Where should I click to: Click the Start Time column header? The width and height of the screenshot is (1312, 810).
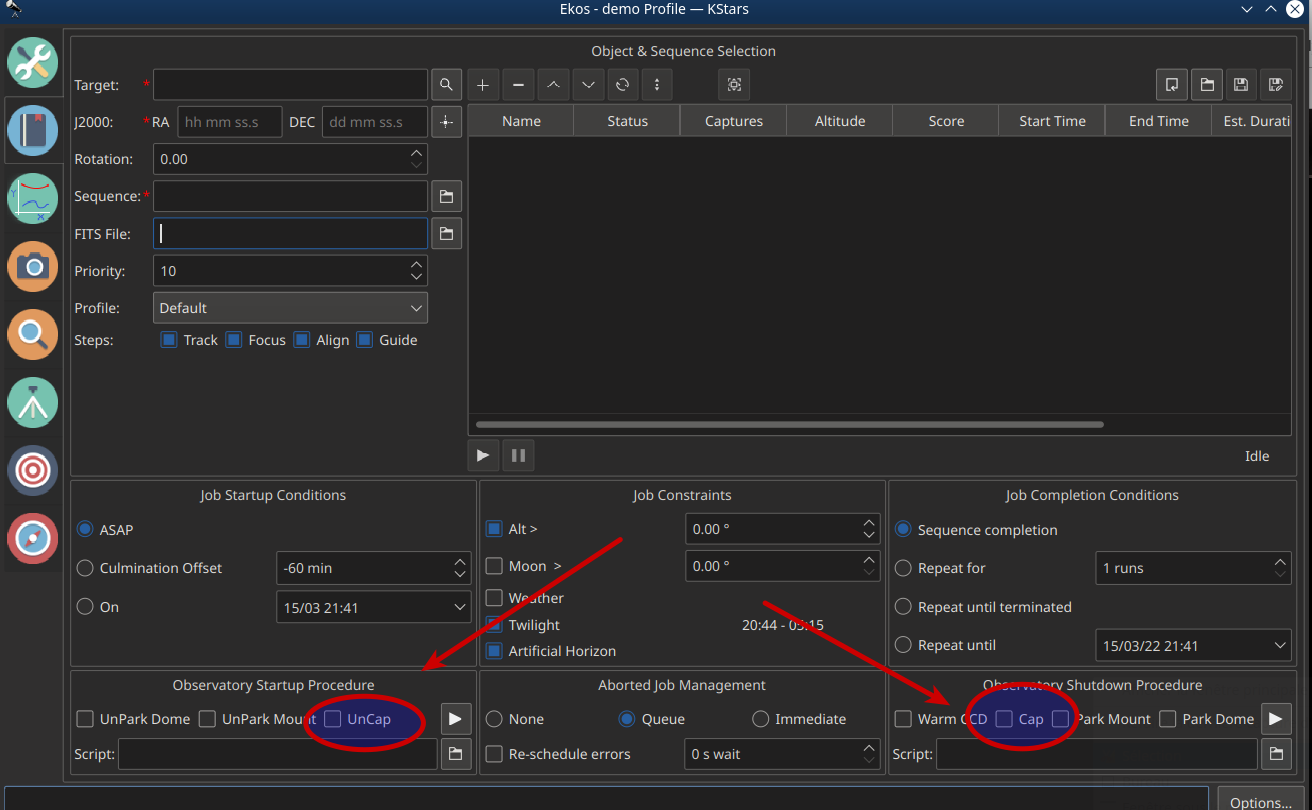1052,121
